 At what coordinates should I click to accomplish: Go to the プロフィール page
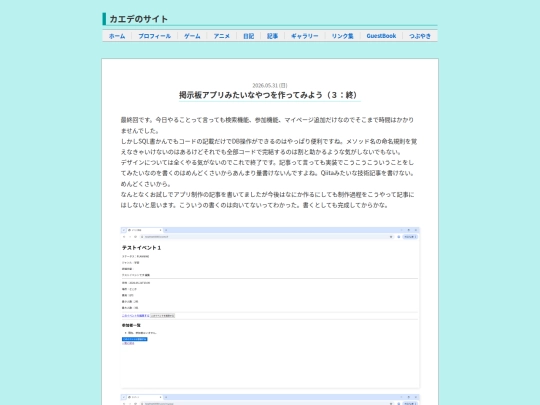(x=154, y=36)
